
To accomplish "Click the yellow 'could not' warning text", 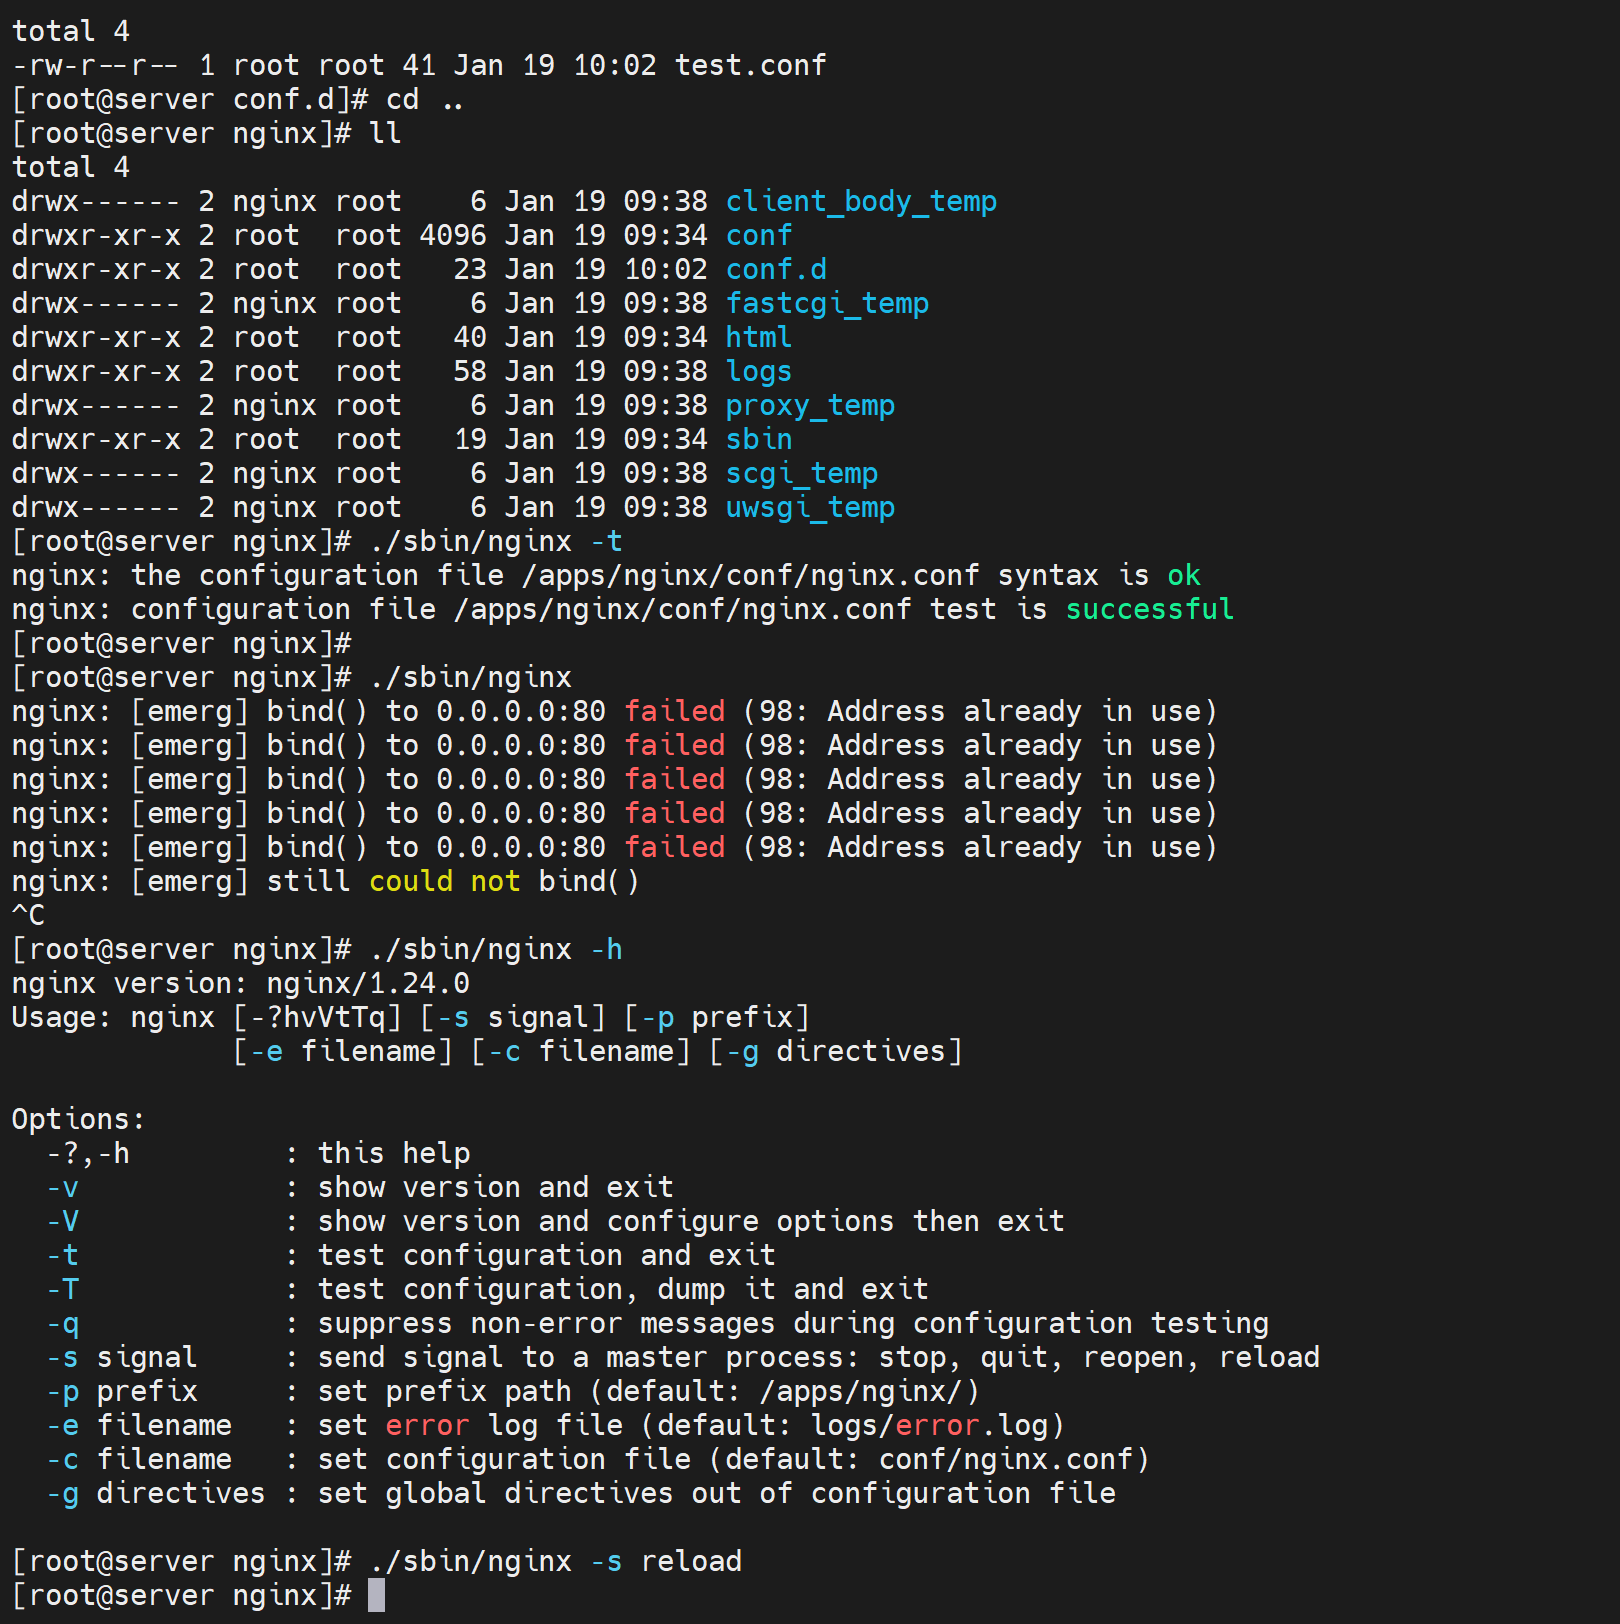I will 444,882.
